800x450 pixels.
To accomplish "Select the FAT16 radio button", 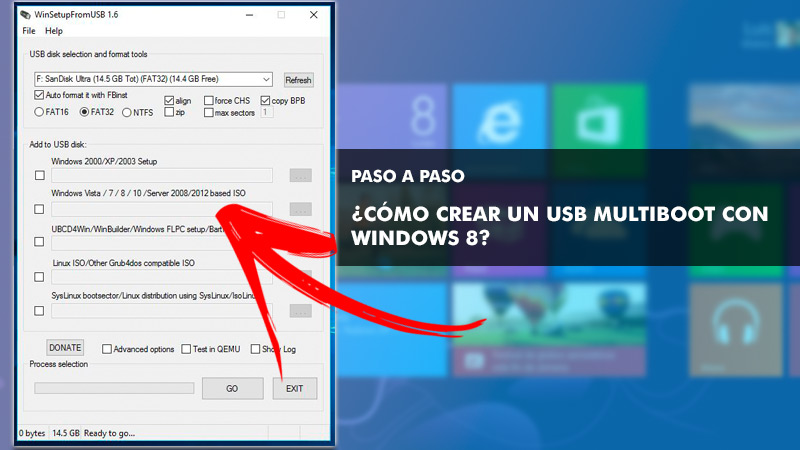I will (x=39, y=112).
